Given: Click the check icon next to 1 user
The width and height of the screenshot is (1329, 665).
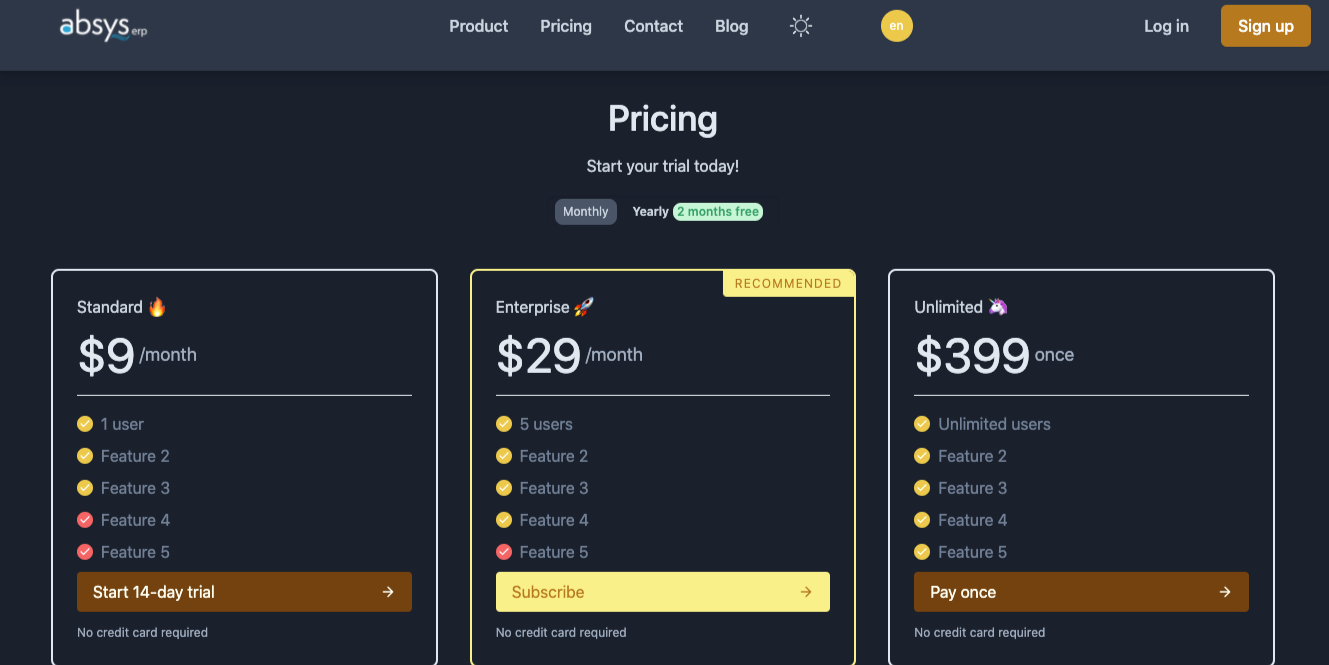Looking at the screenshot, I should (x=85, y=423).
